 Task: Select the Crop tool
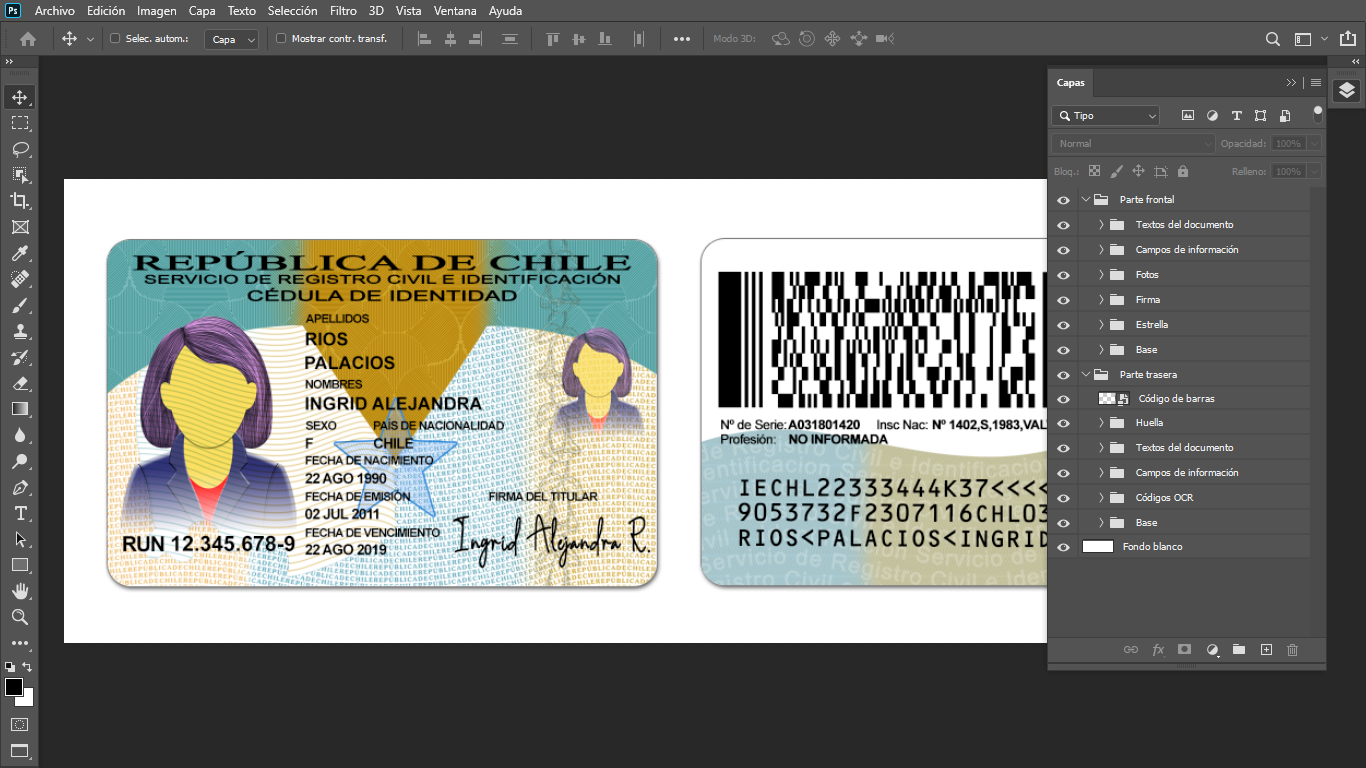pos(20,201)
